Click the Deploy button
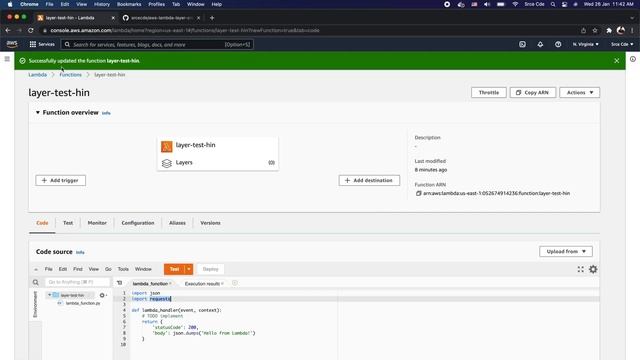Viewport: 640px width, 360px height. [x=211, y=269]
